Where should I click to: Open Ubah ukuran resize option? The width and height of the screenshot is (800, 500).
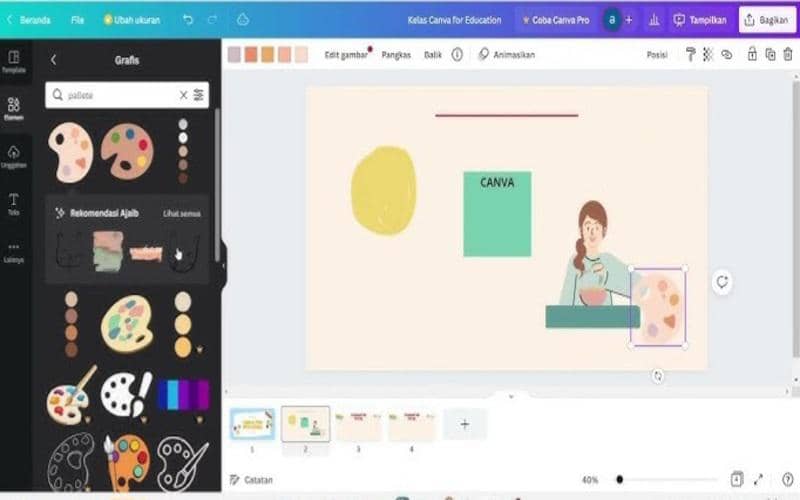tap(132, 20)
